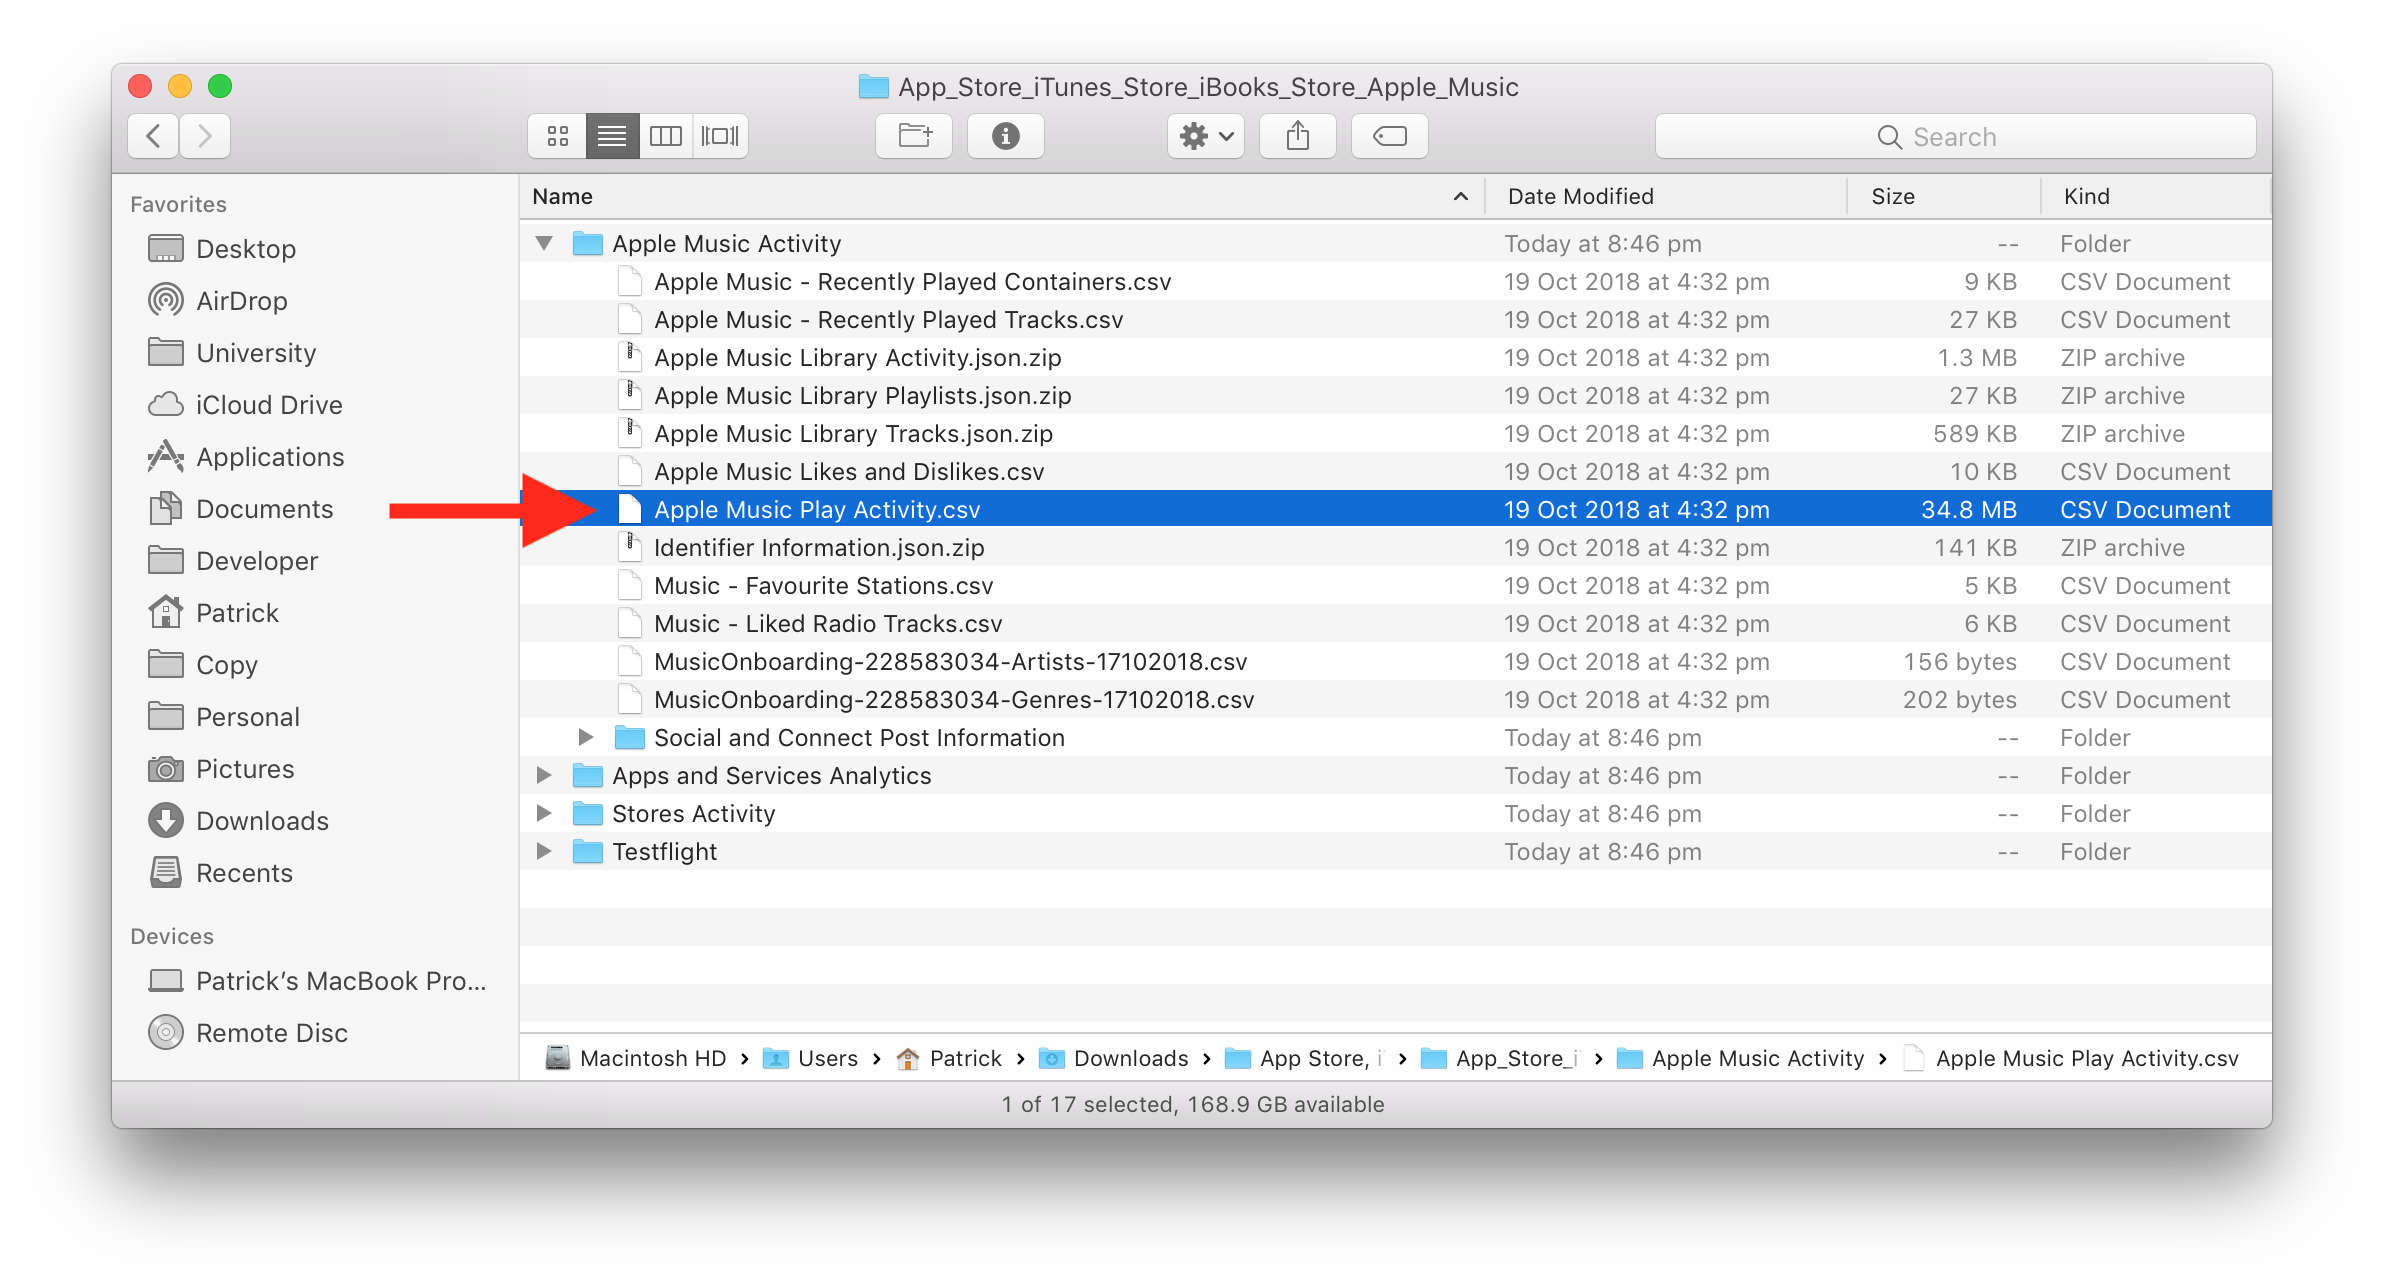Image resolution: width=2384 pixels, height=1288 pixels.
Task: Open the Tags toolbar icon
Action: coord(1389,136)
